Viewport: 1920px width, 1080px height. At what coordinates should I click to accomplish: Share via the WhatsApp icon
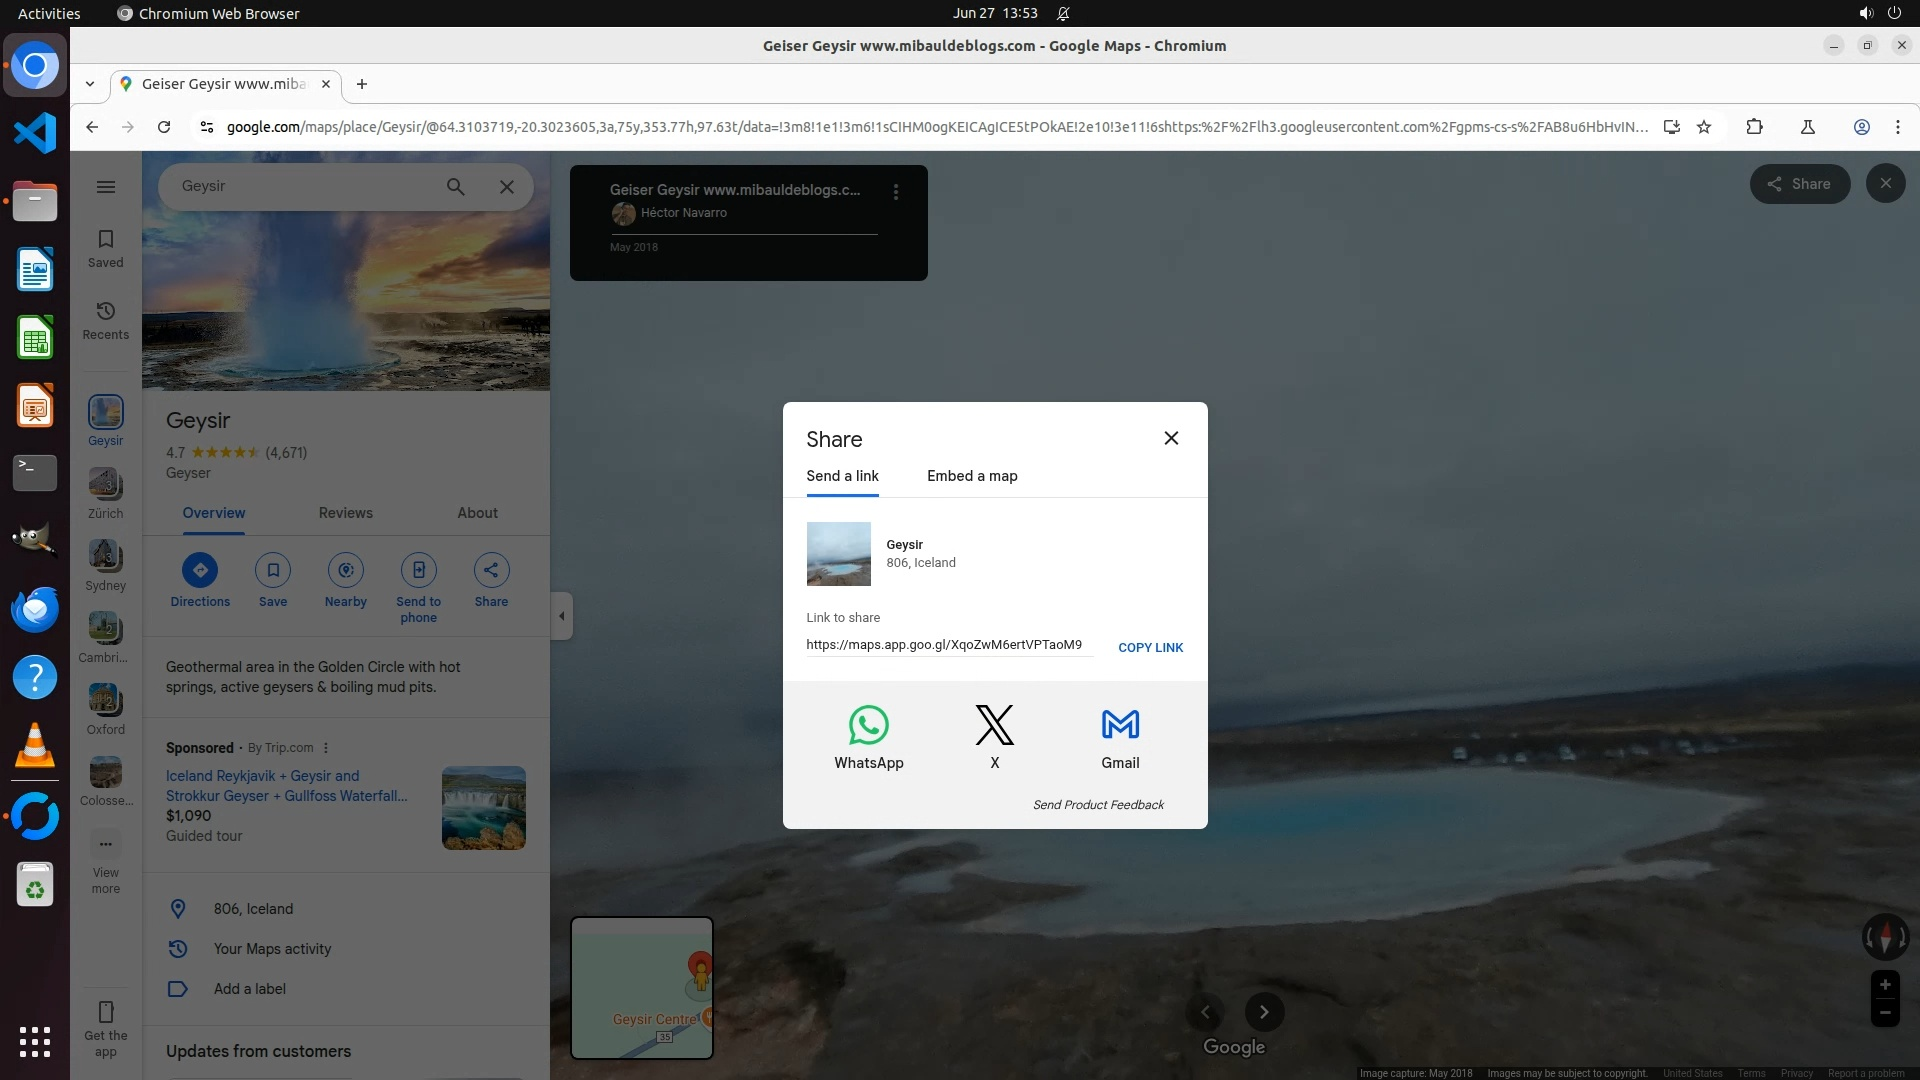point(868,726)
